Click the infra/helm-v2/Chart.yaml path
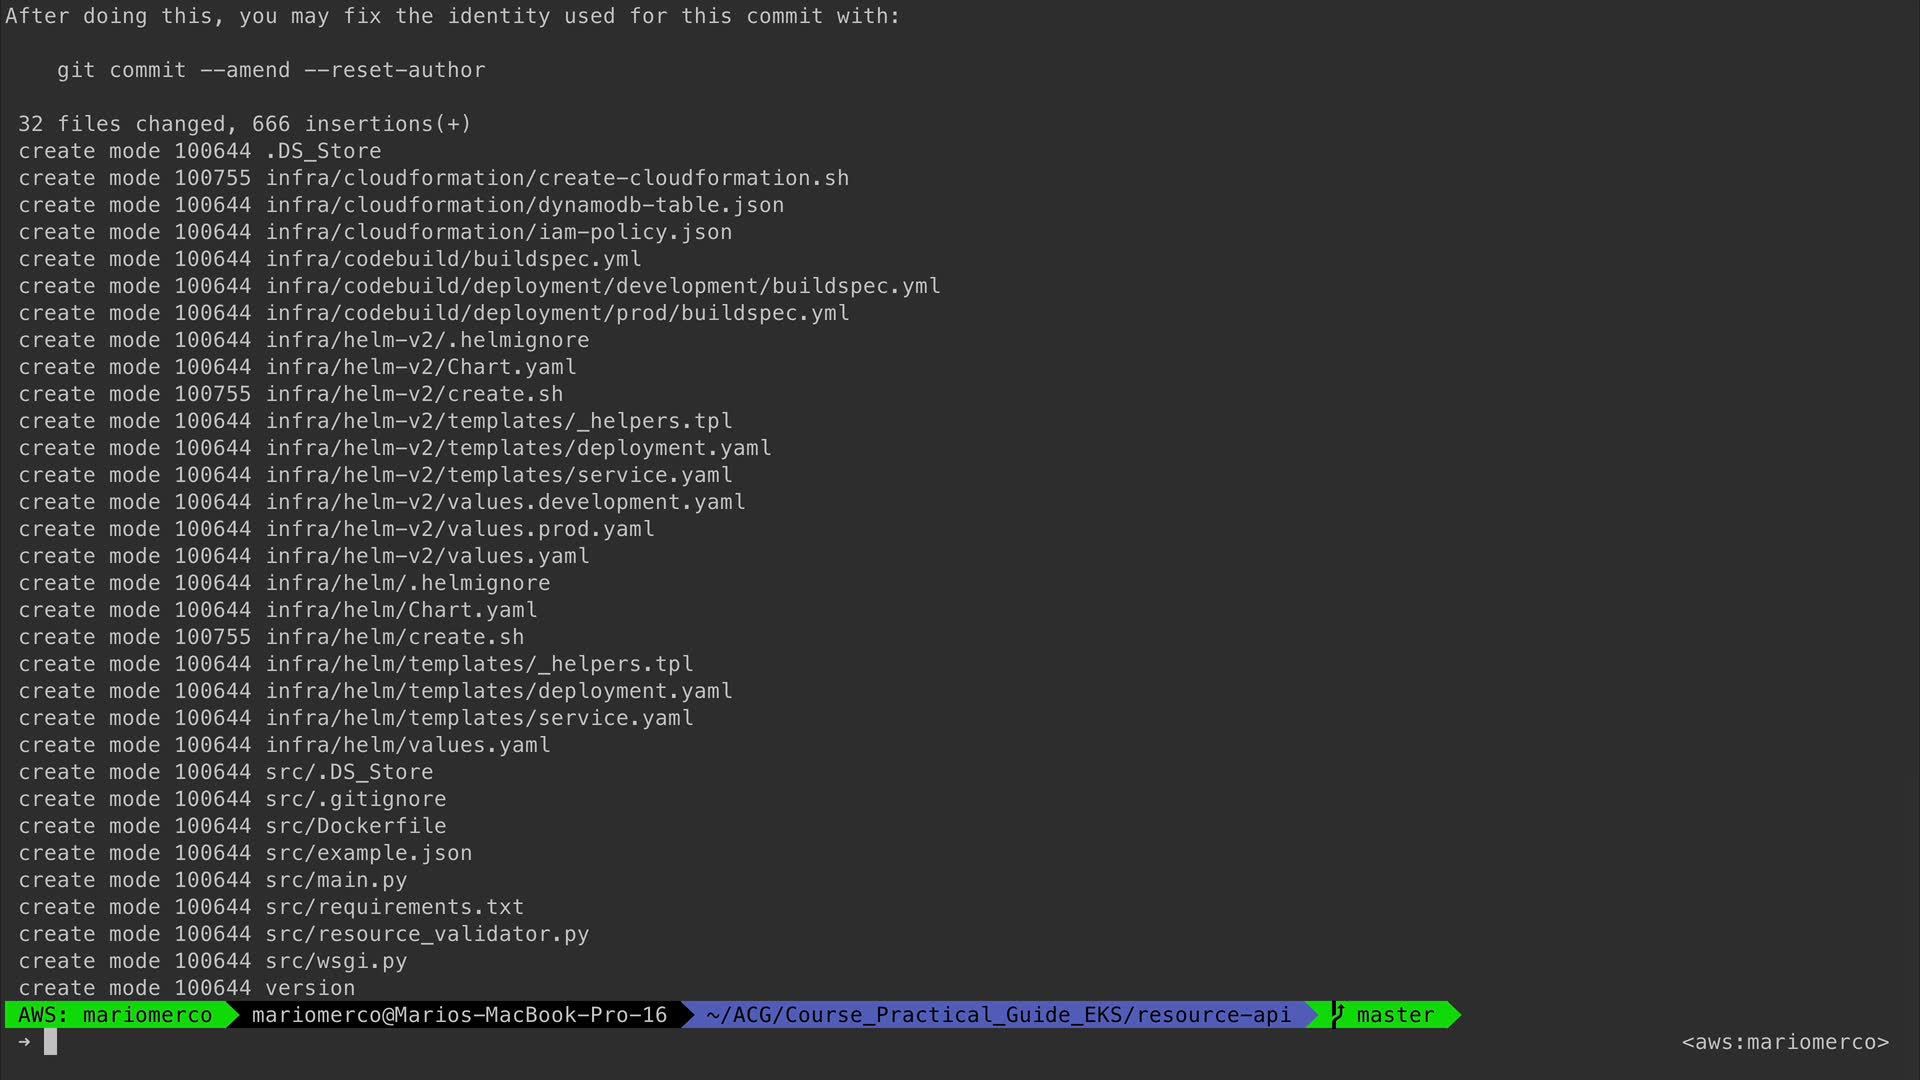1920x1080 pixels. click(x=420, y=367)
